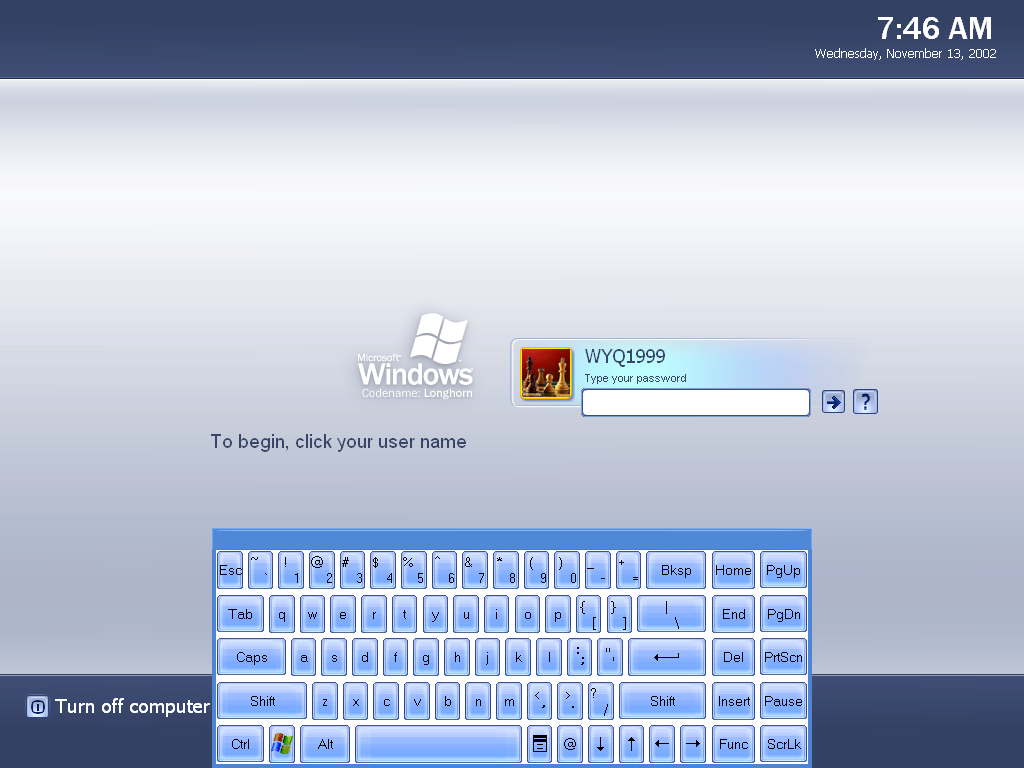This screenshot has height=768, width=1024.
Task: Tap the Tab key
Action: coord(240,614)
